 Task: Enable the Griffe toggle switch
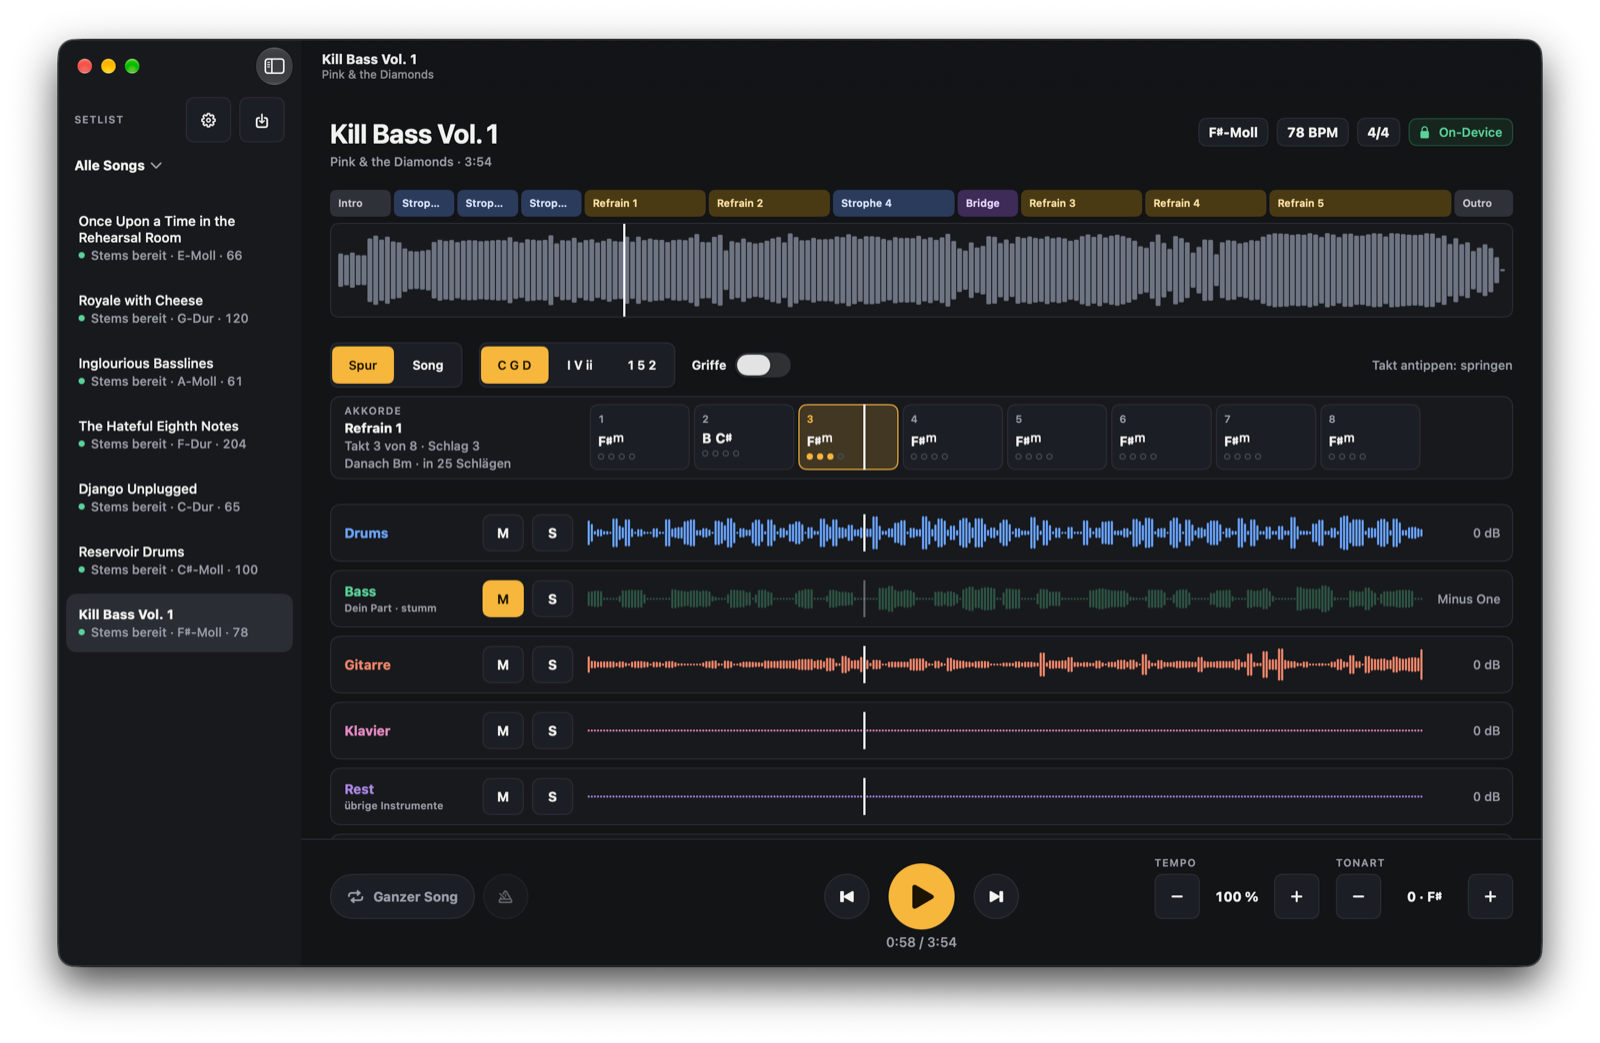tap(763, 365)
